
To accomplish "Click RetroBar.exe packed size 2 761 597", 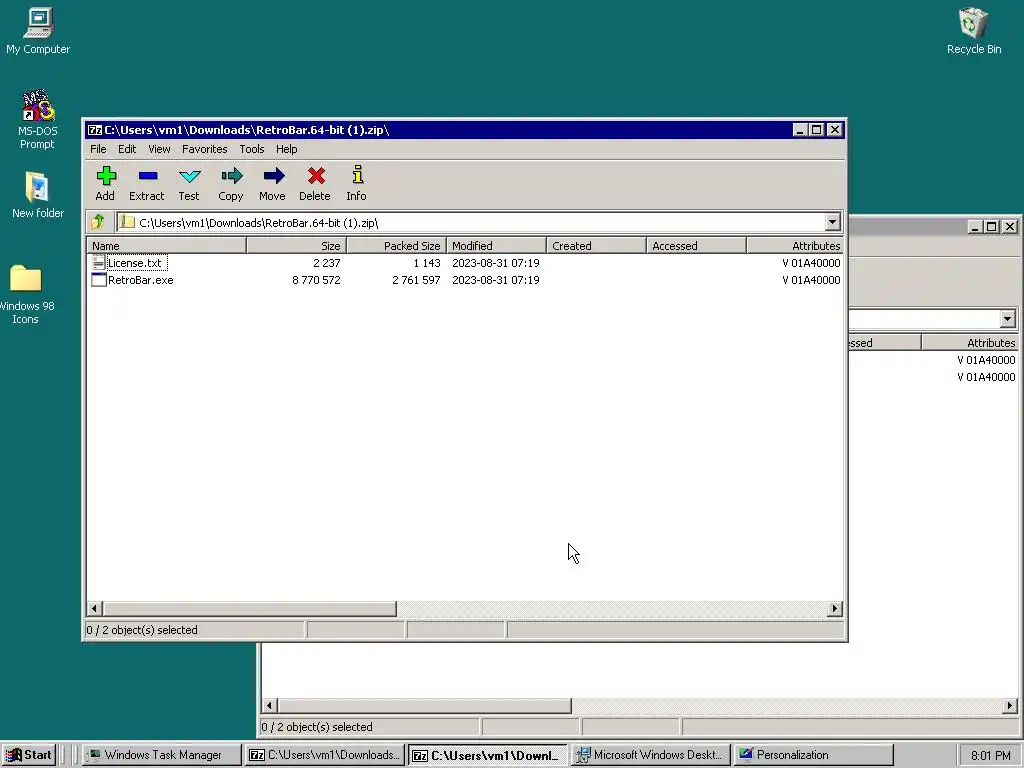I will (x=416, y=280).
